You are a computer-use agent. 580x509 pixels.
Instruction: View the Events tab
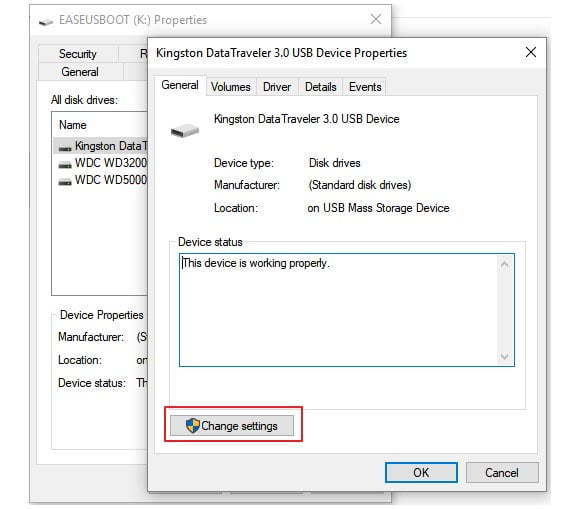(365, 87)
